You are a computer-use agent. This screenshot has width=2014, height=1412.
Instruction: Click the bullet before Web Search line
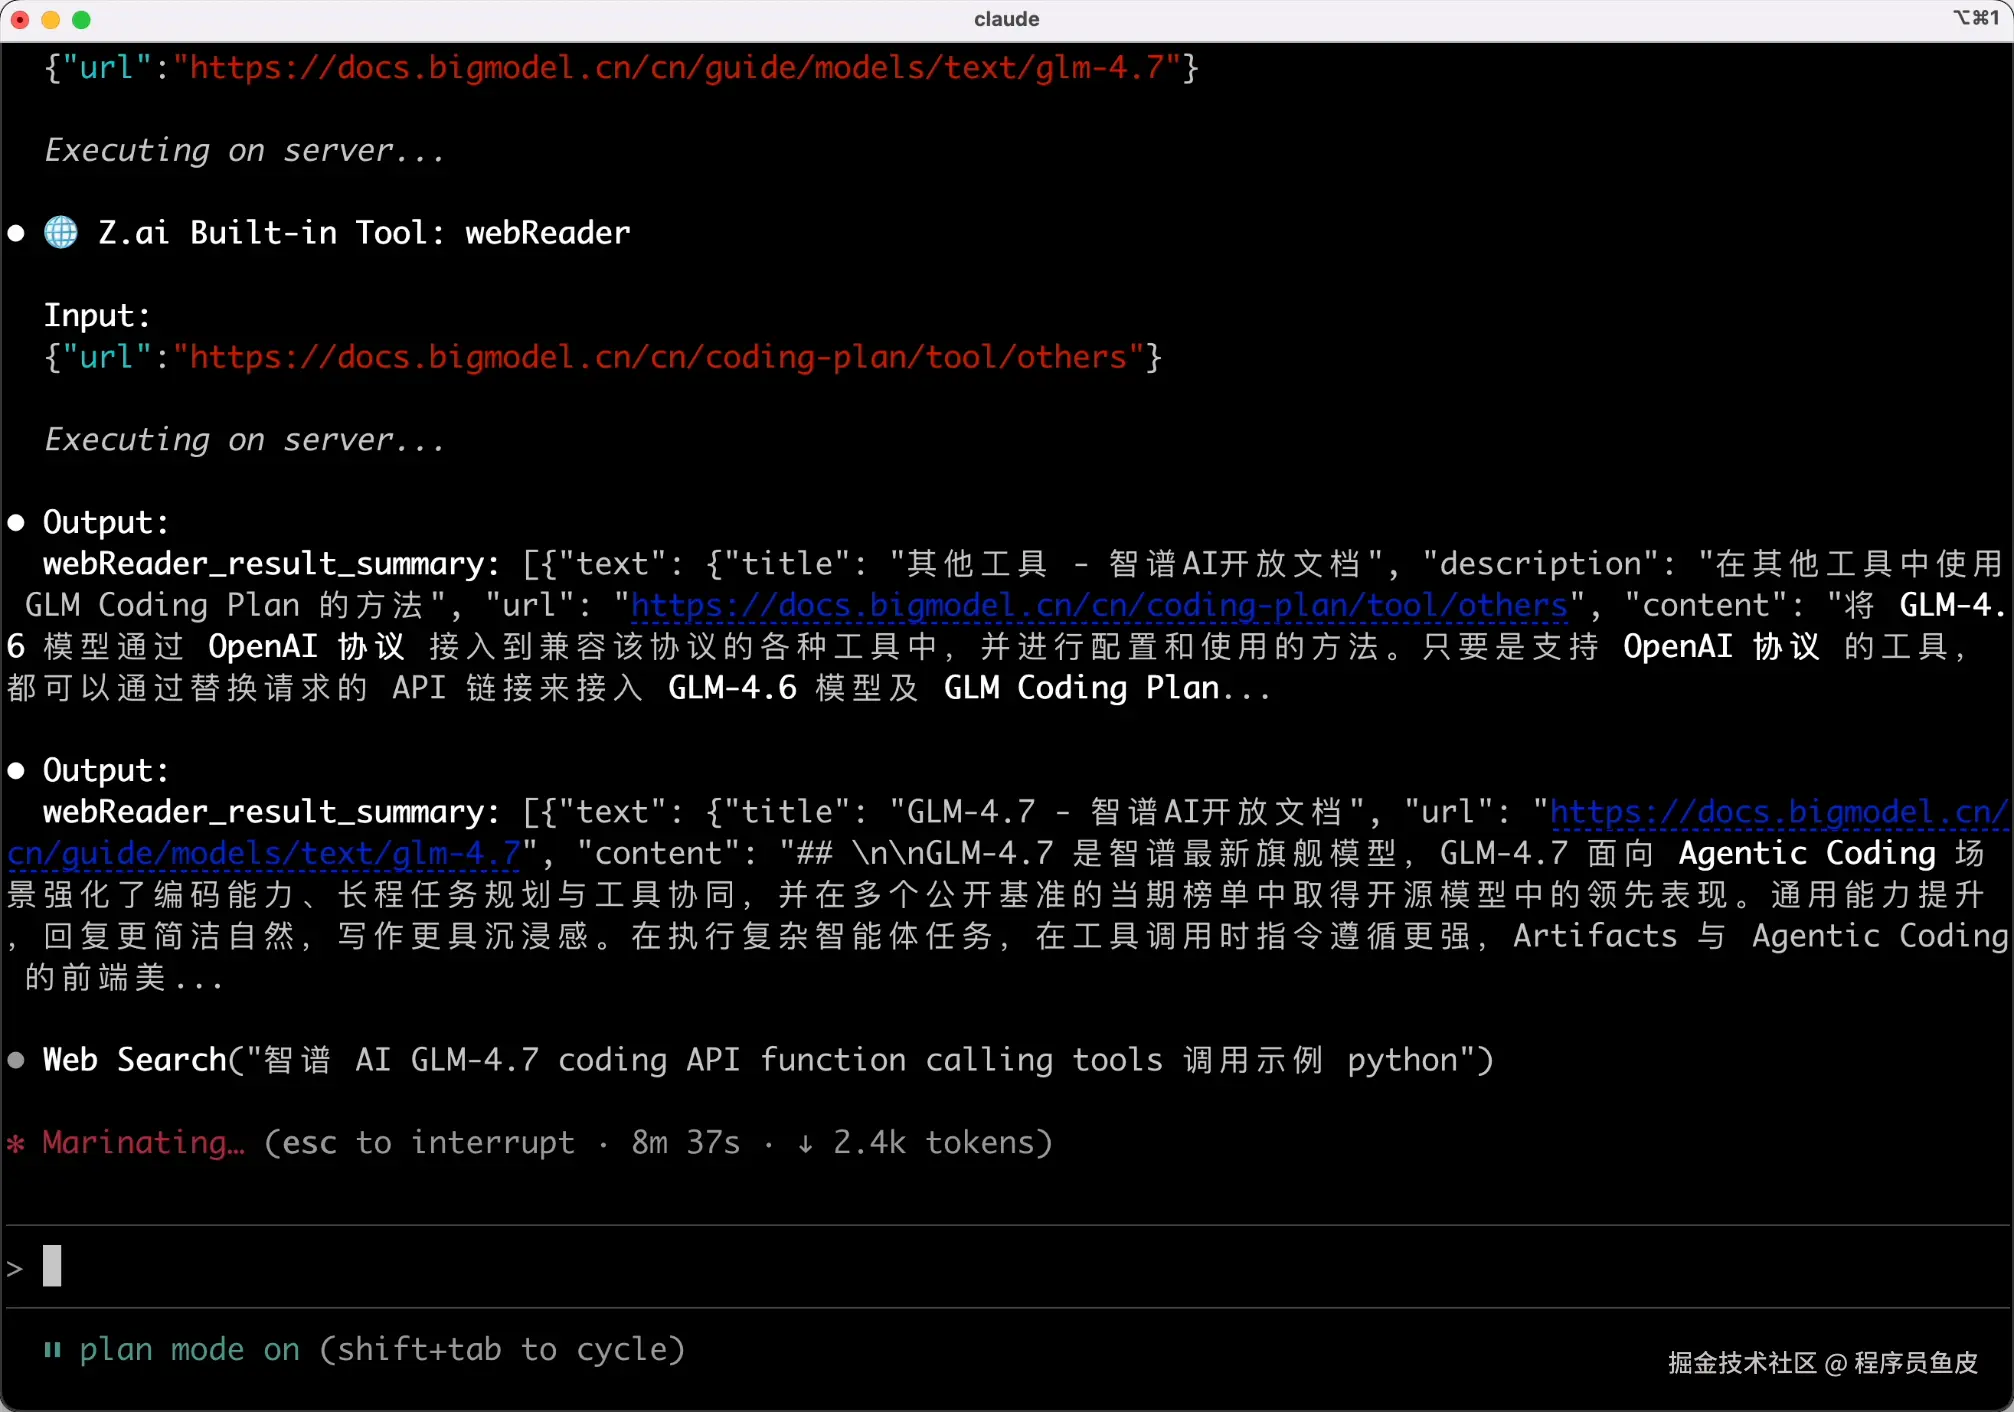point(16,1060)
